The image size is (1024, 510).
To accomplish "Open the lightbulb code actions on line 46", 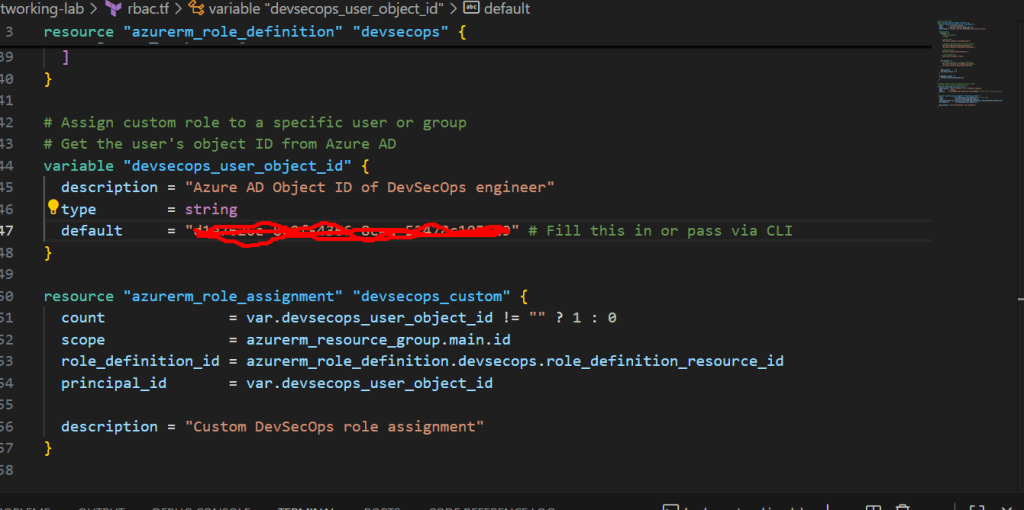I will [x=53, y=208].
